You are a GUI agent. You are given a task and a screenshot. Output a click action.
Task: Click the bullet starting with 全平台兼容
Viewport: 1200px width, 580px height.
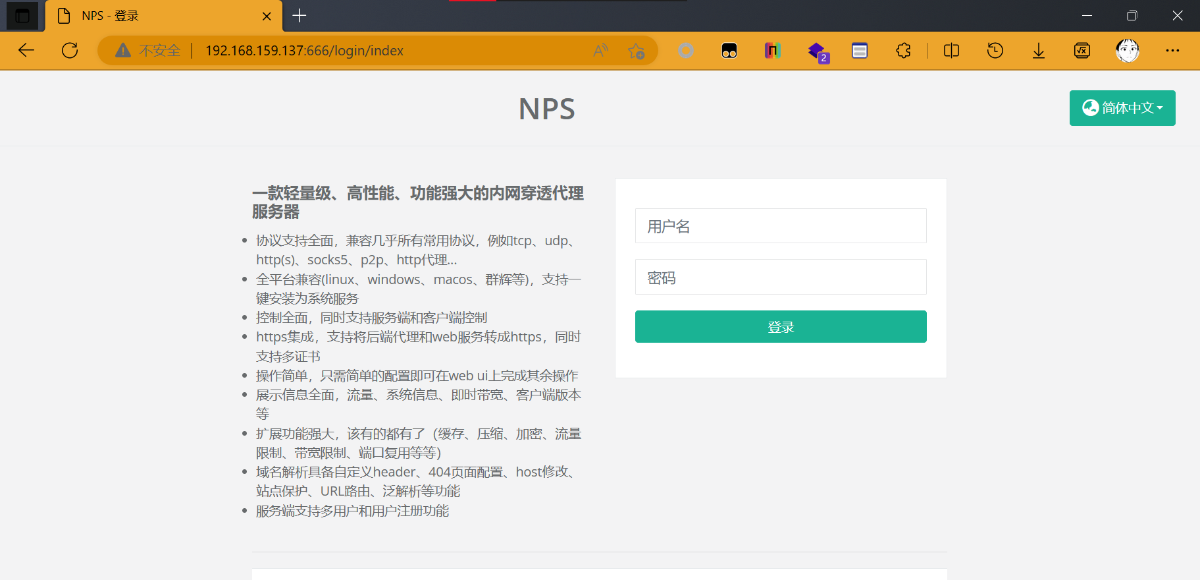(x=418, y=288)
